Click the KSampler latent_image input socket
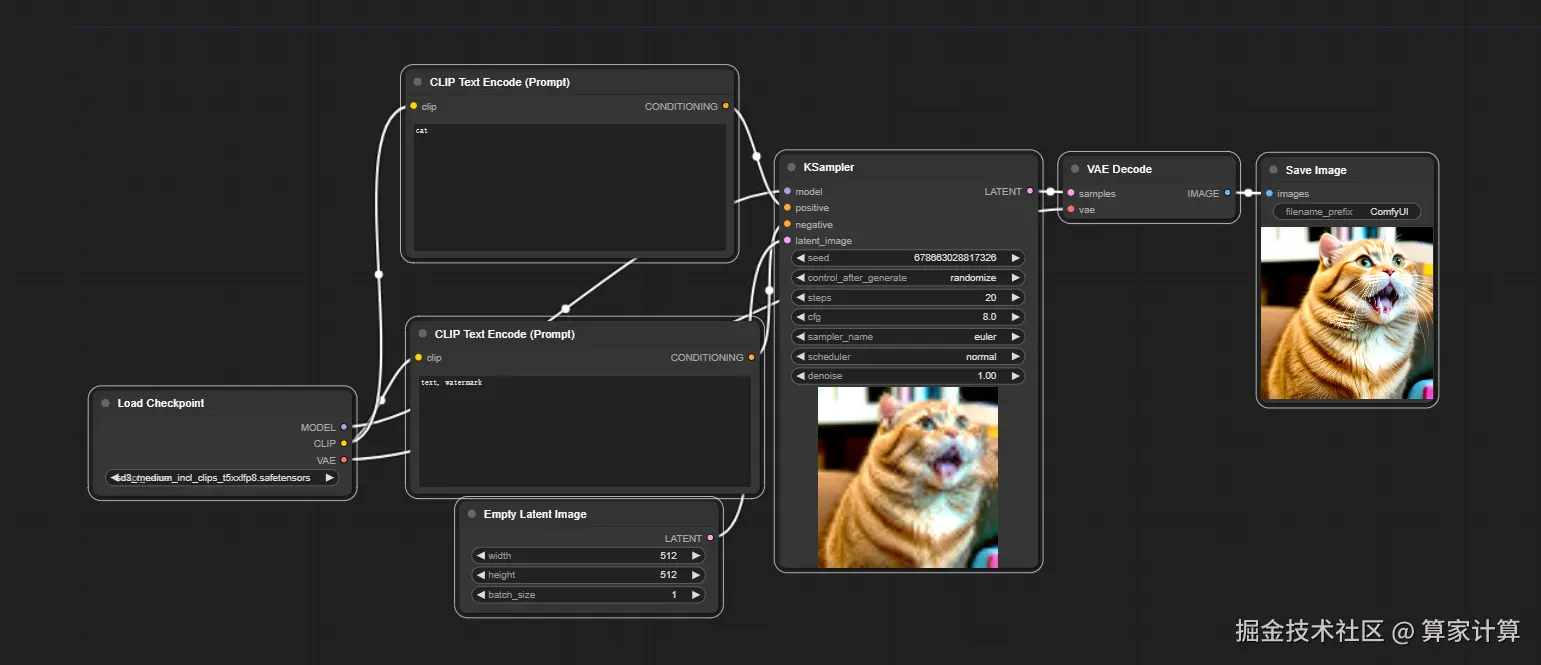1541x665 pixels. [x=787, y=240]
